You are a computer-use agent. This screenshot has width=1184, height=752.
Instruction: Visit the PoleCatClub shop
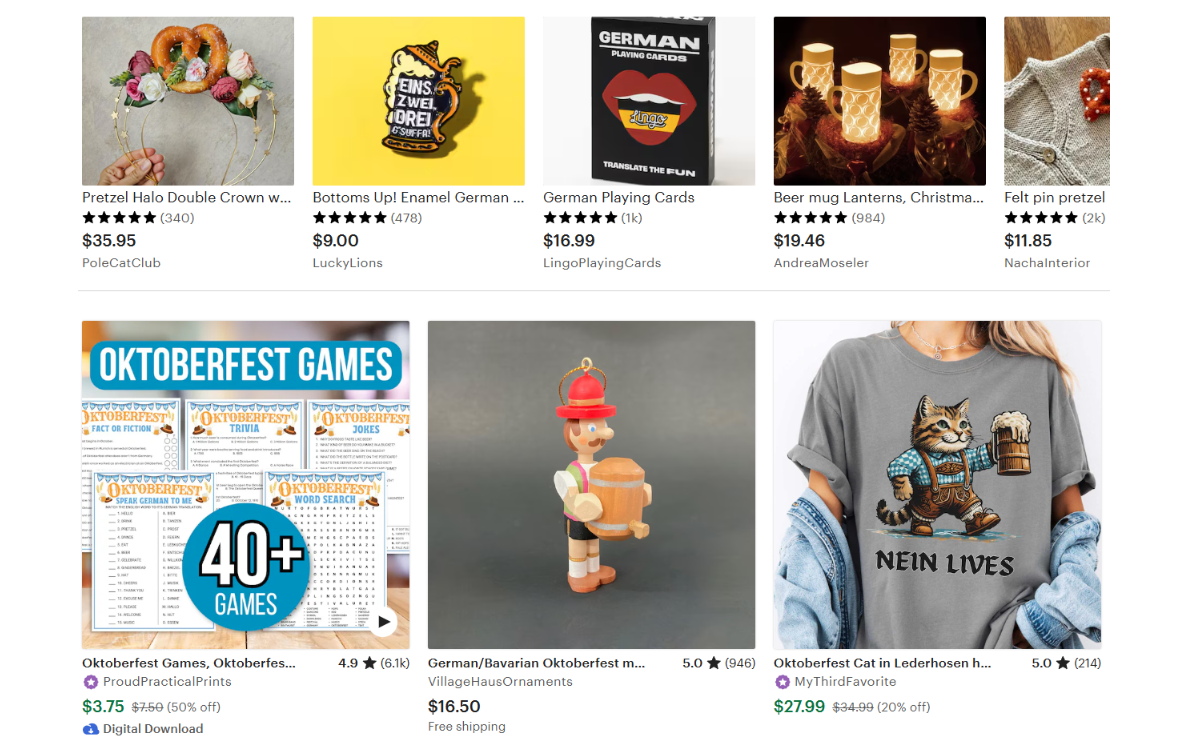[122, 263]
